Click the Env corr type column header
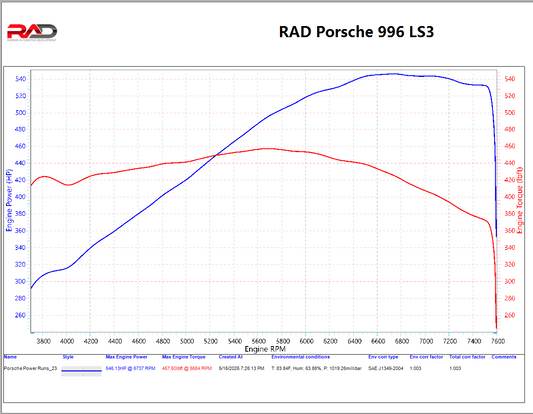 (383, 357)
